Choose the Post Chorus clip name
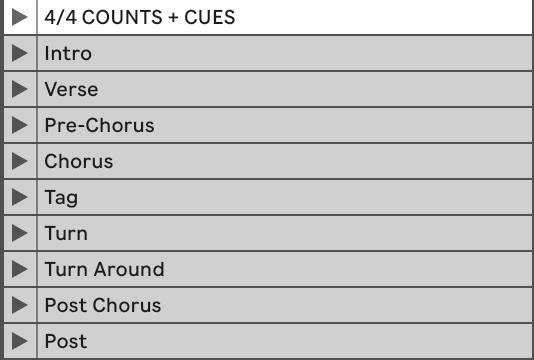The image size is (534, 360). click(x=103, y=305)
